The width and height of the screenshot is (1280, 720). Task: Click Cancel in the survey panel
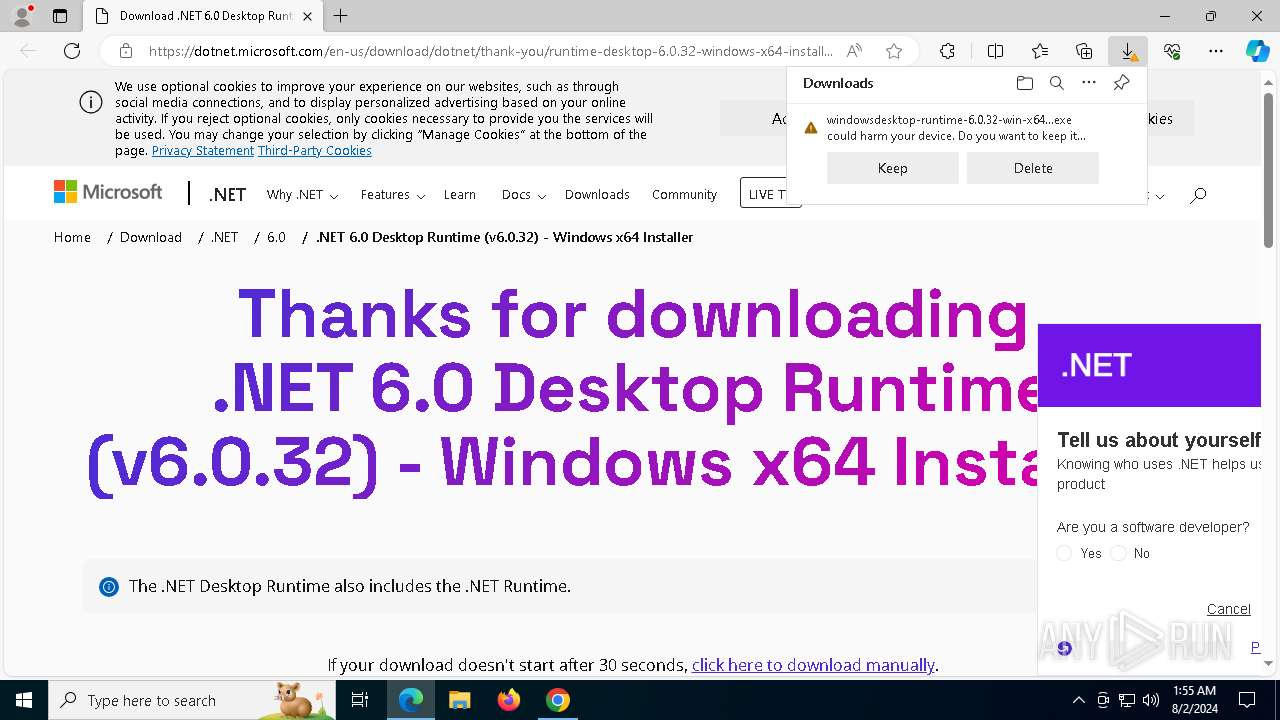[x=1228, y=609]
